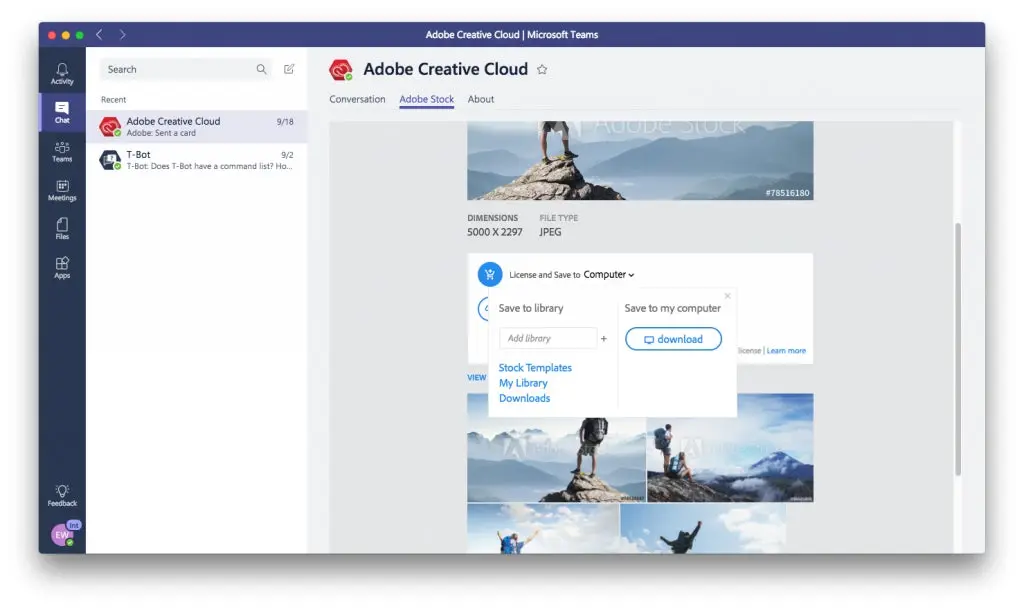Image resolution: width=1024 pixels, height=609 pixels.
Task: Switch to the About tab
Action: 481,99
